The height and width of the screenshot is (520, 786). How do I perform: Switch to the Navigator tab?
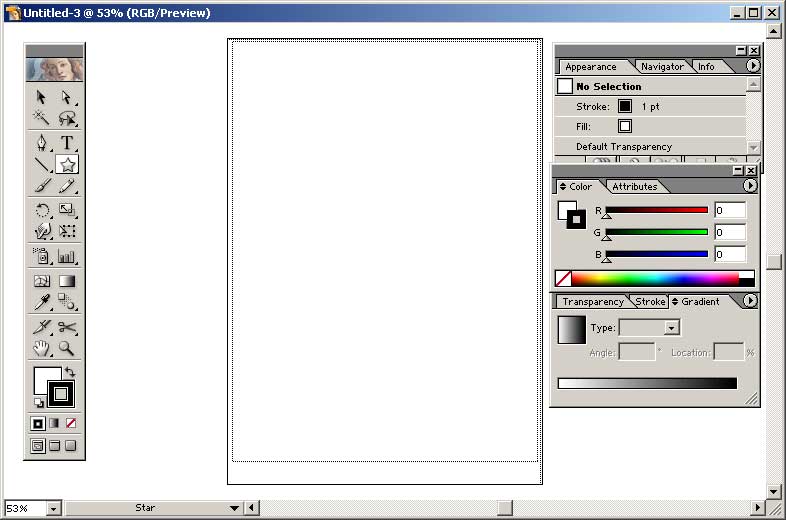pyautogui.click(x=662, y=67)
